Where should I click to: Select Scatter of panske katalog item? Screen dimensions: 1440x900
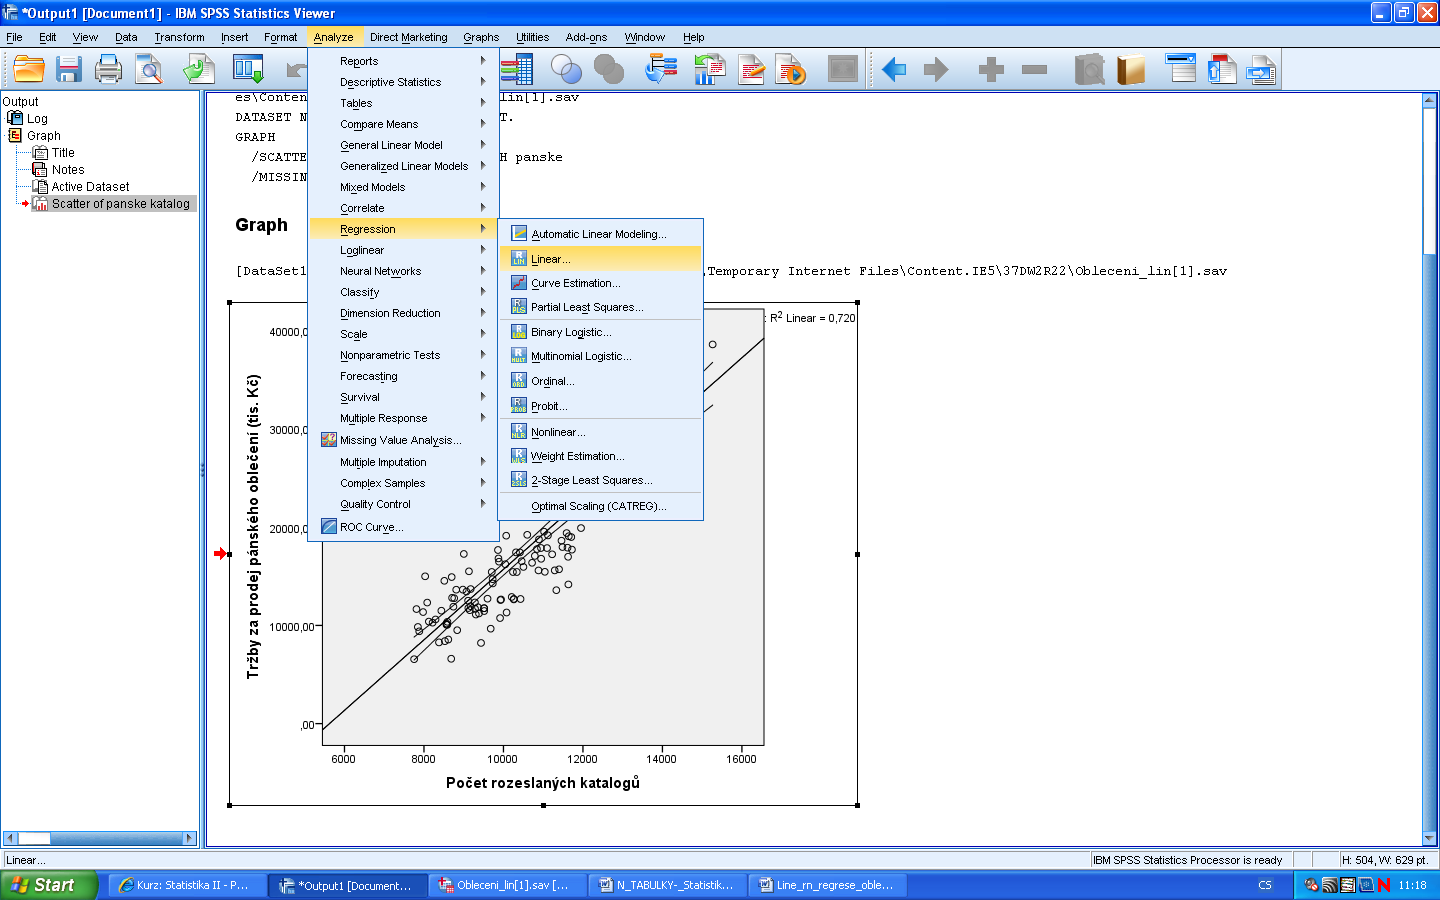click(121, 204)
